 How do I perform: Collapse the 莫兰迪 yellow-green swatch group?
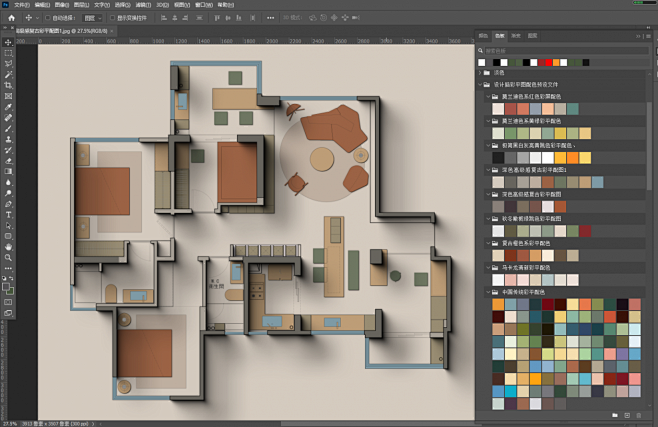point(488,121)
